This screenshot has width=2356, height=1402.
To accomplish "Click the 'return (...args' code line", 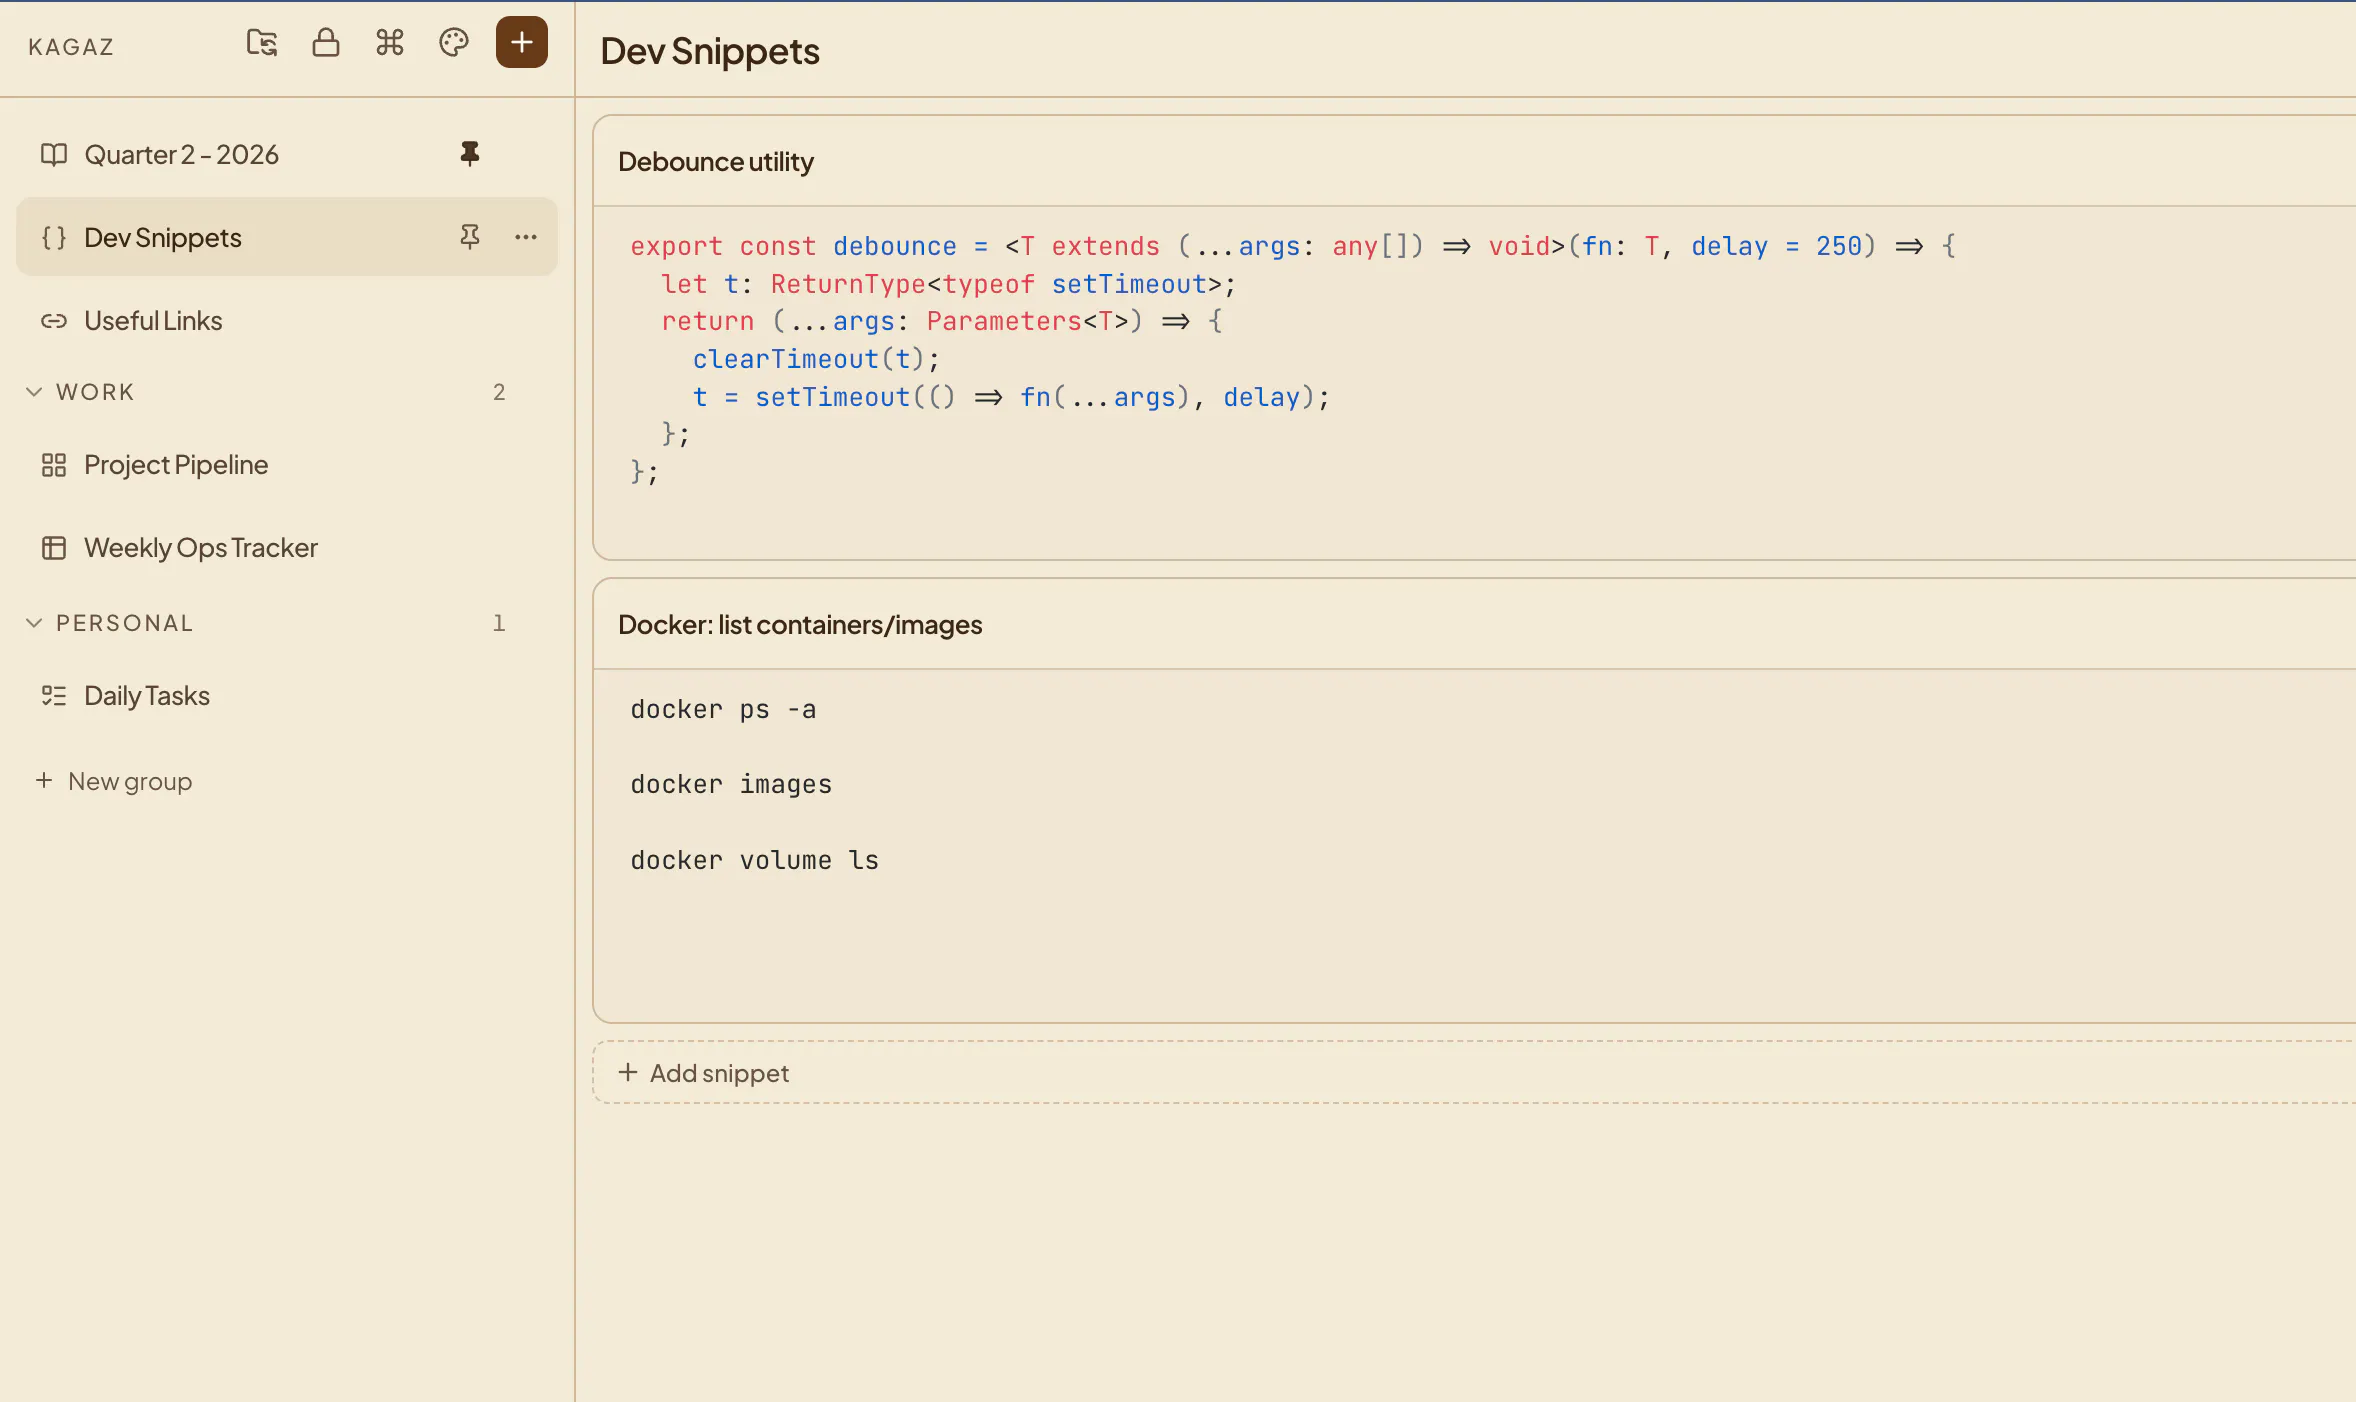I will pyautogui.click(x=941, y=321).
